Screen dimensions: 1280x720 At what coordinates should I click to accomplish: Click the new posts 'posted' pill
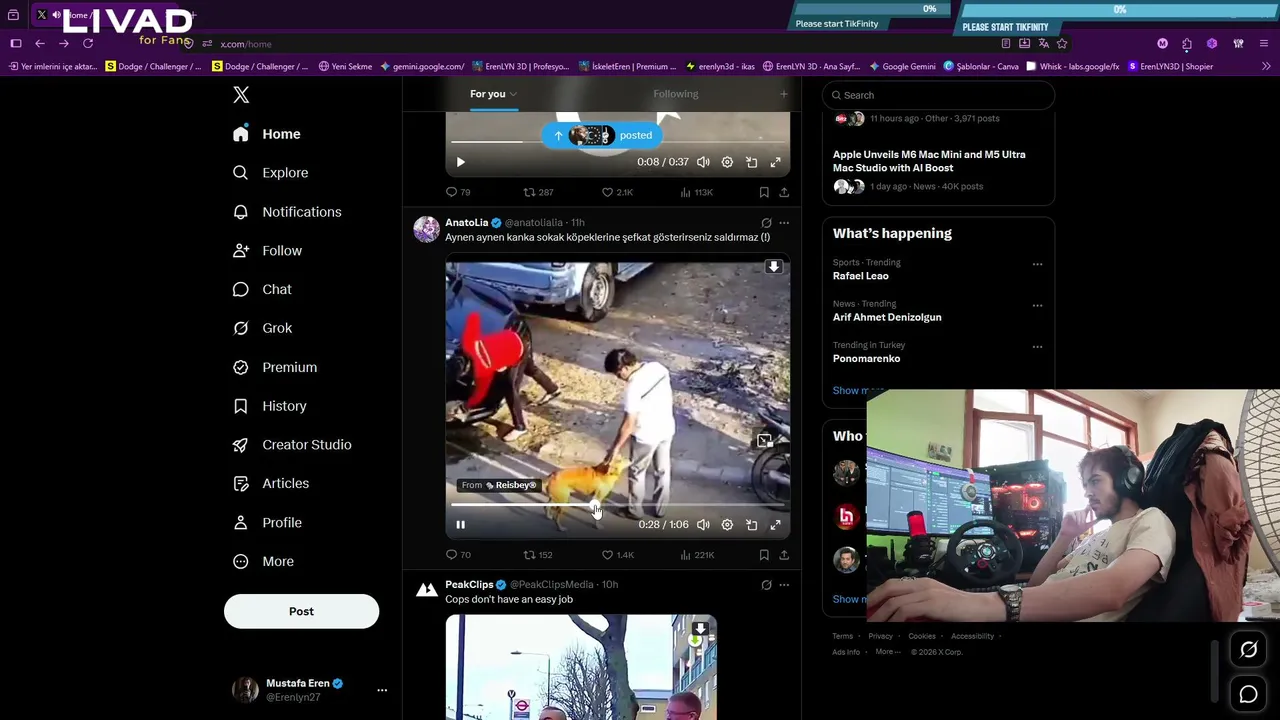click(602, 136)
